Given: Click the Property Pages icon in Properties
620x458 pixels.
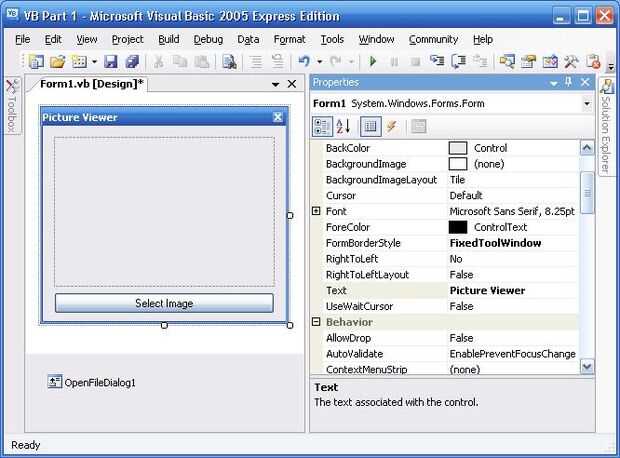Looking at the screenshot, I should pyautogui.click(x=419, y=127).
